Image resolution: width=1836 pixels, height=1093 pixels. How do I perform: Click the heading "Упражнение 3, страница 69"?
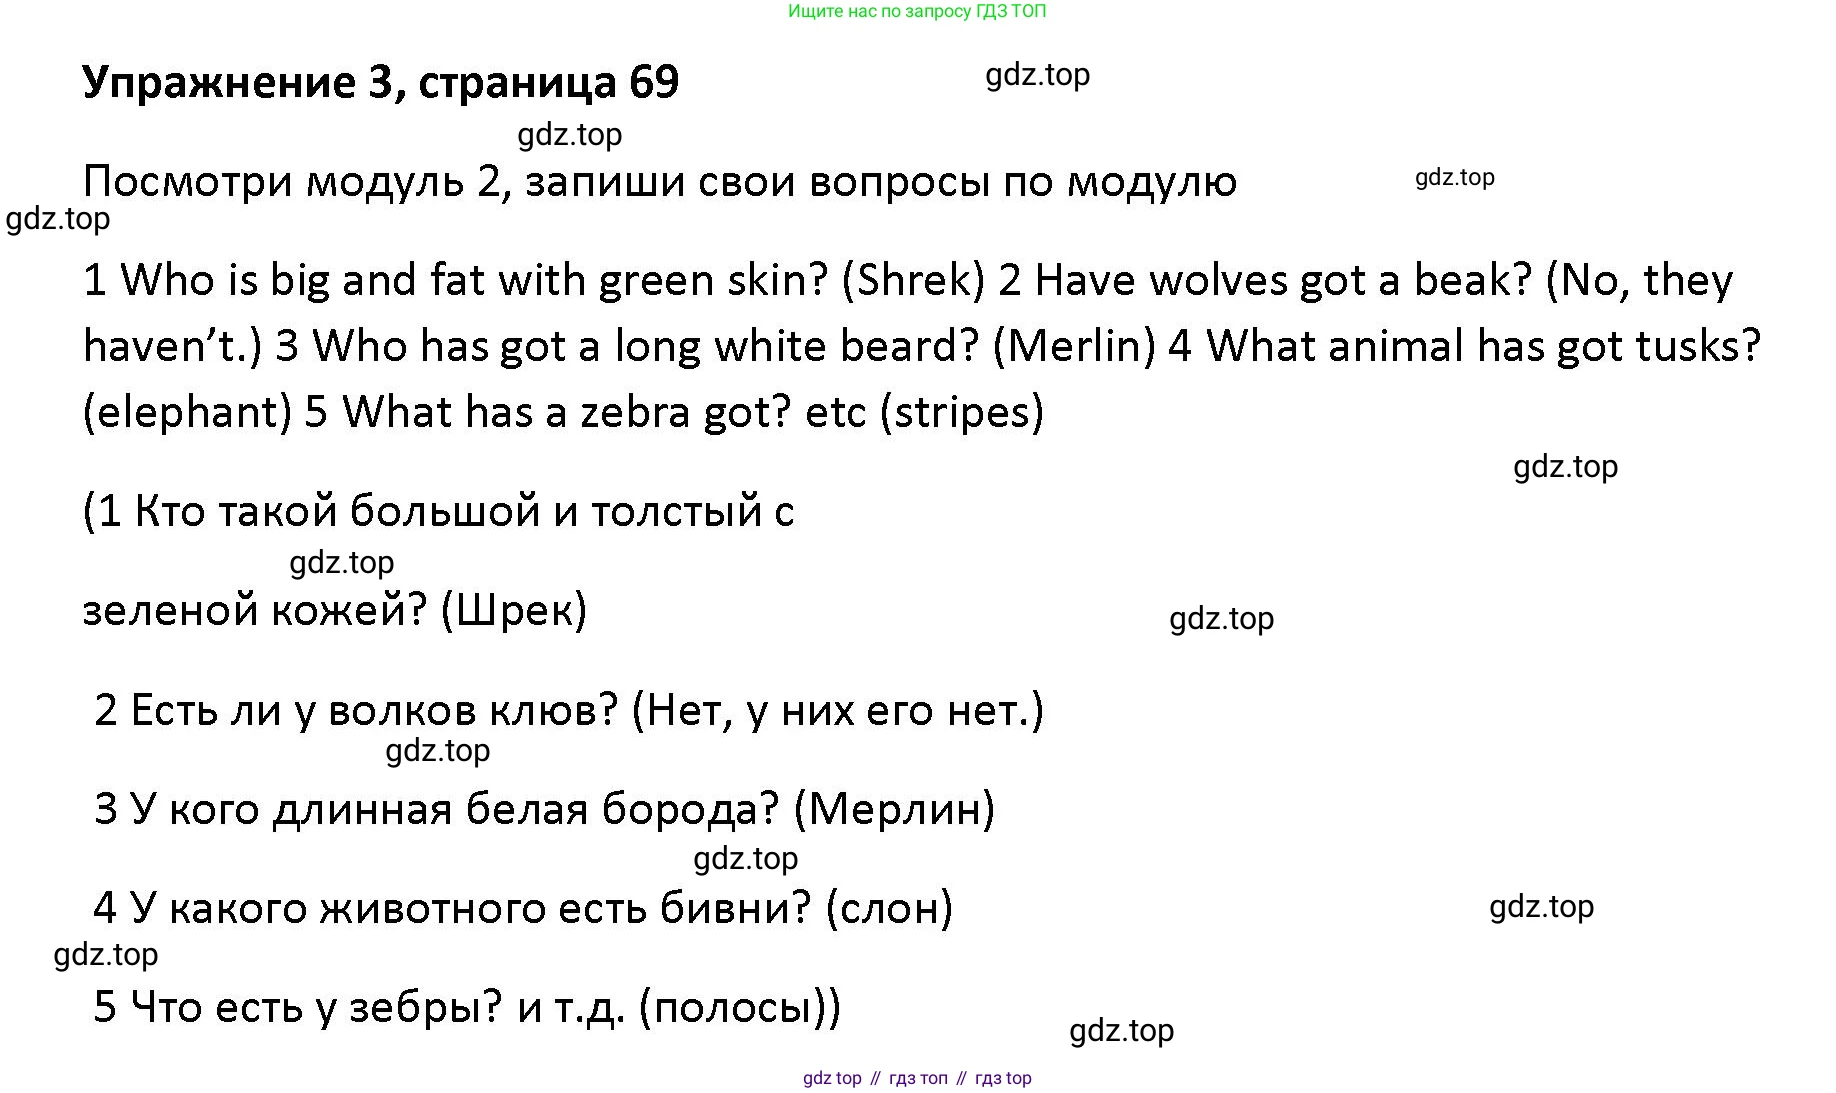(x=380, y=82)
